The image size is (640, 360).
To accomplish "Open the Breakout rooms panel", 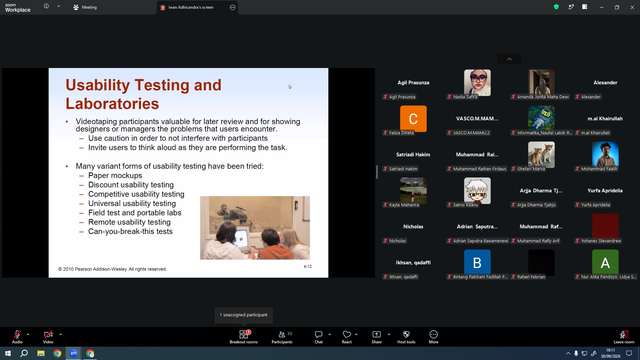I will click(x=244, y=337).
